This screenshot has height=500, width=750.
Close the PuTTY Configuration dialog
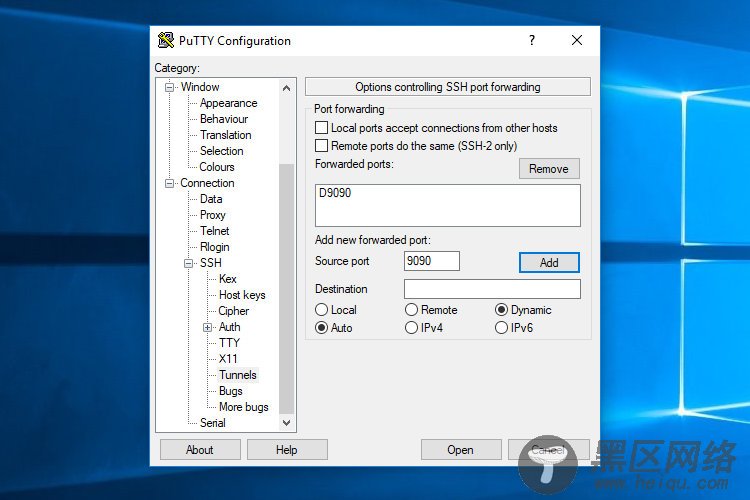click(x=577, y=40)
